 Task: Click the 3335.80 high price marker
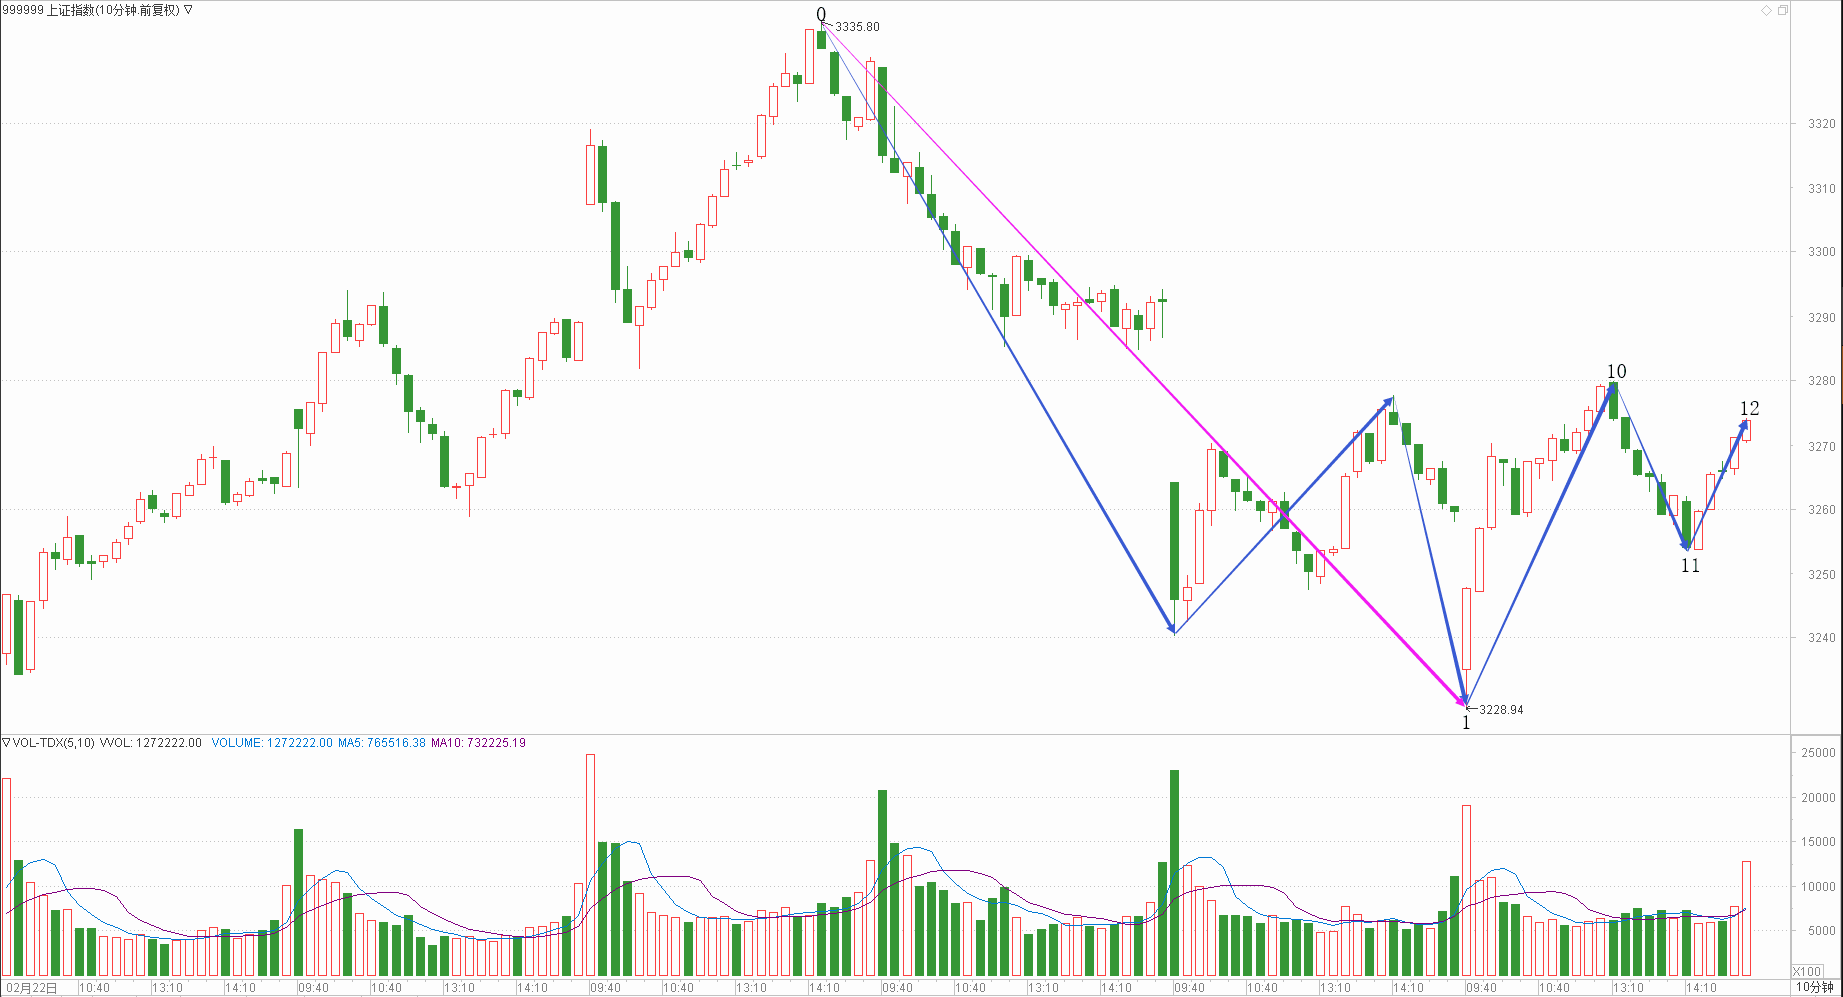pyautogui.click(x=857, y=27)
